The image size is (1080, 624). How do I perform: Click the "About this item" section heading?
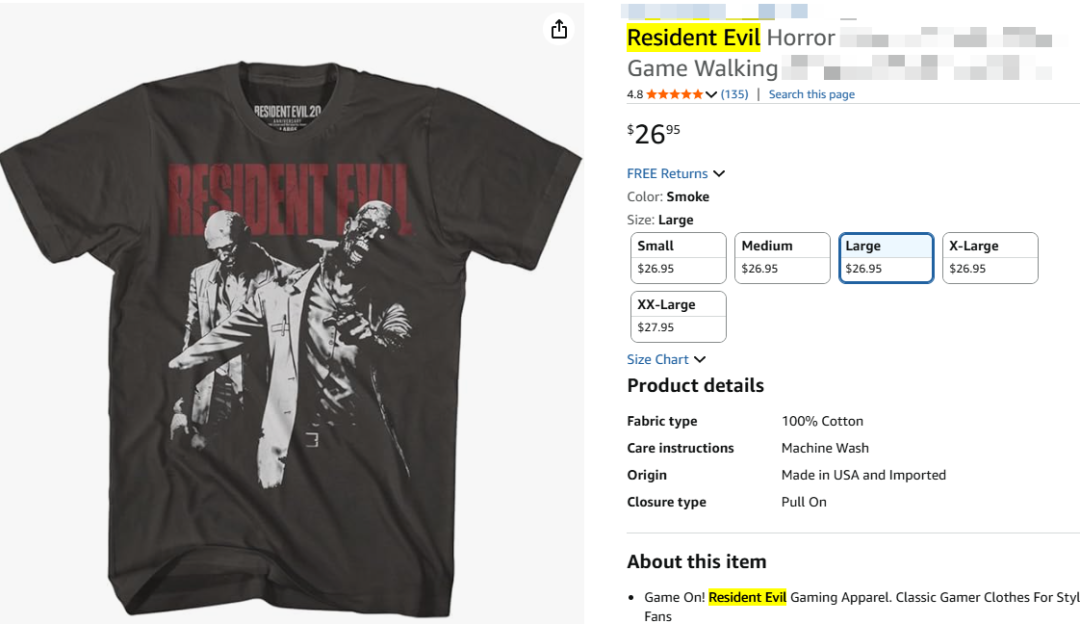click(696, 562)
